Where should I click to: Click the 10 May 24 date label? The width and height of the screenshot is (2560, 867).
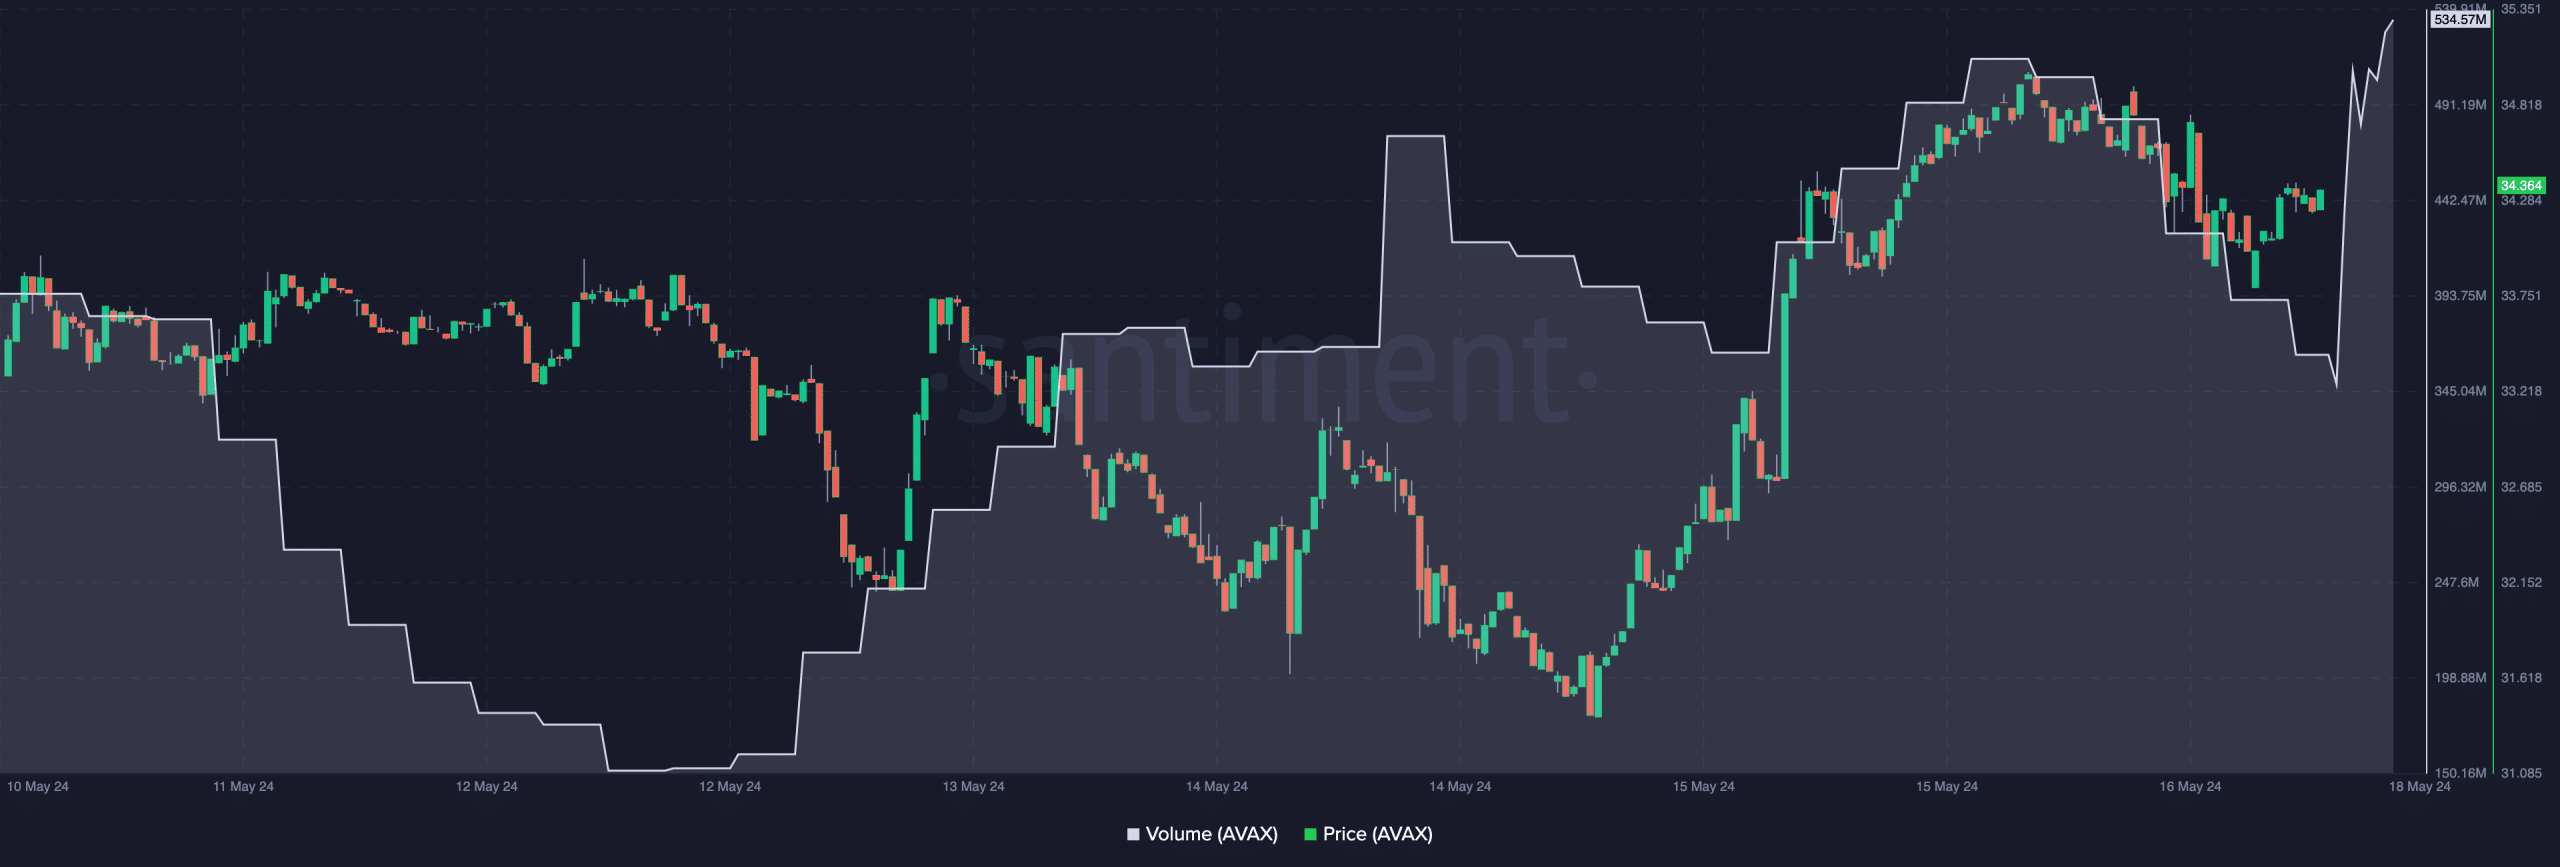coord(38,786)
